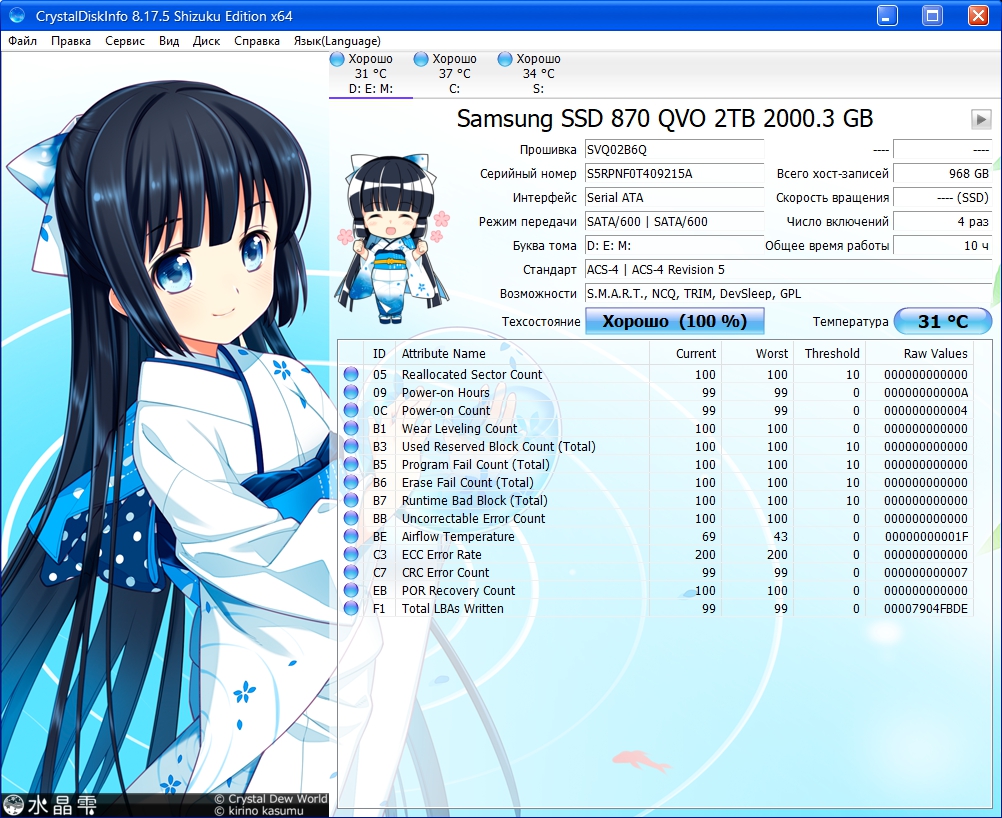Screen dimensions: 1002x818
Task: Click the ID column header
Action: (379, 353)
